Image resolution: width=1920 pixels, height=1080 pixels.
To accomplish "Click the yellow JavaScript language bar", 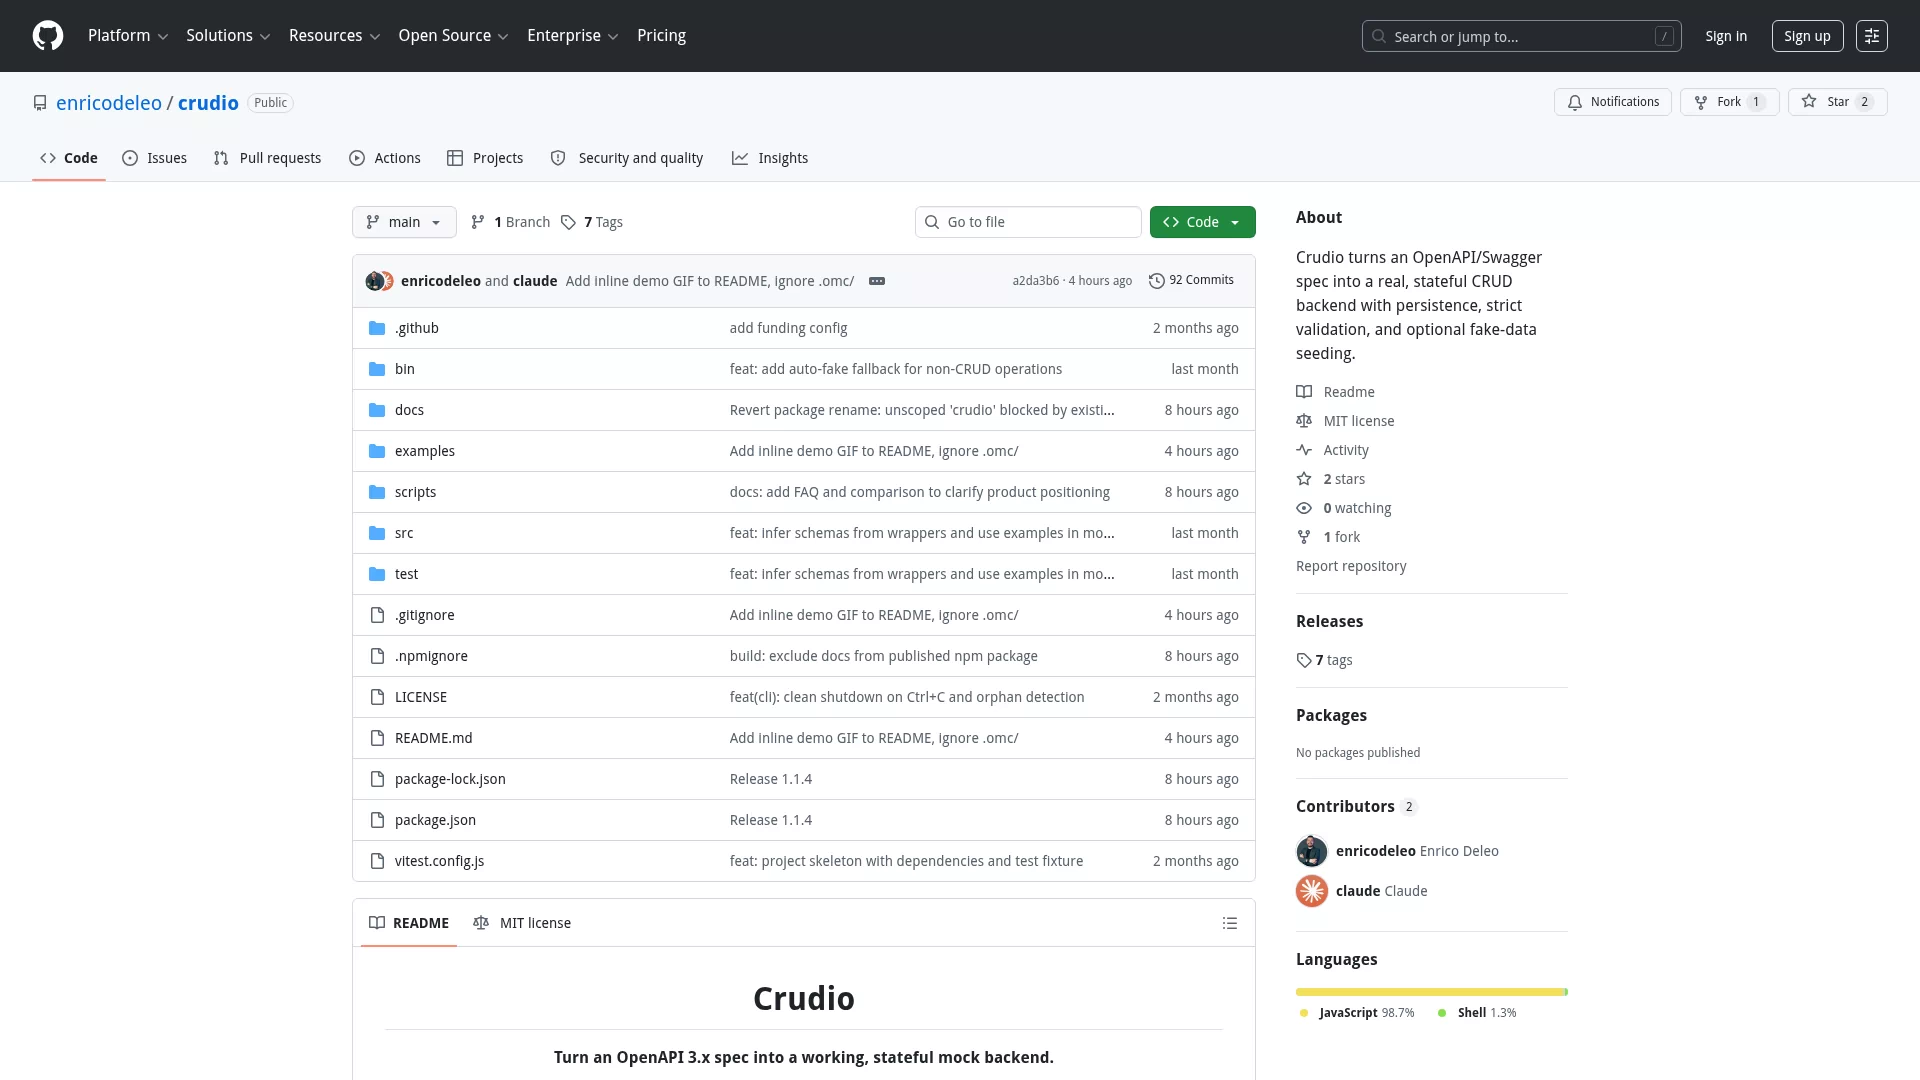I will (1429, 992).
